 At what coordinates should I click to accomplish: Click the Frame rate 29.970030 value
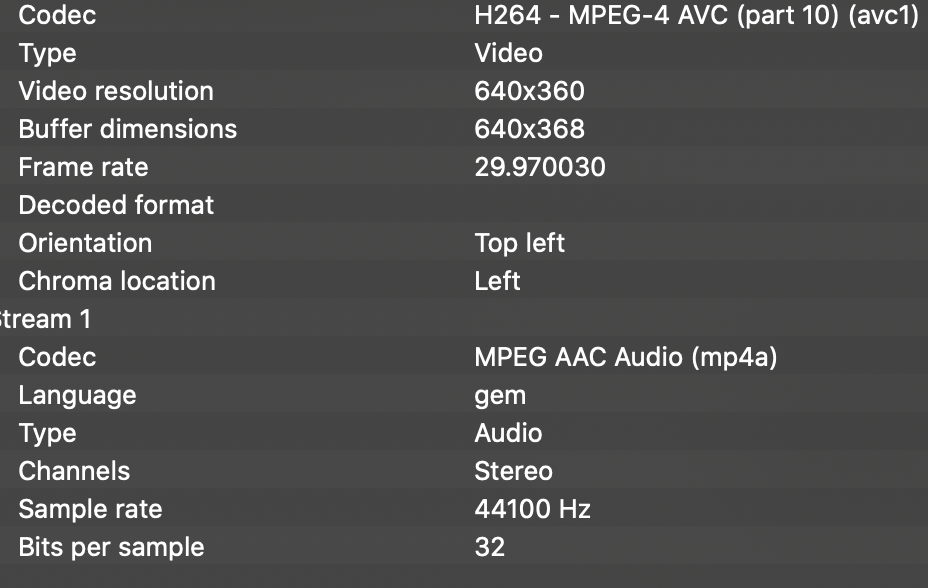540,167
